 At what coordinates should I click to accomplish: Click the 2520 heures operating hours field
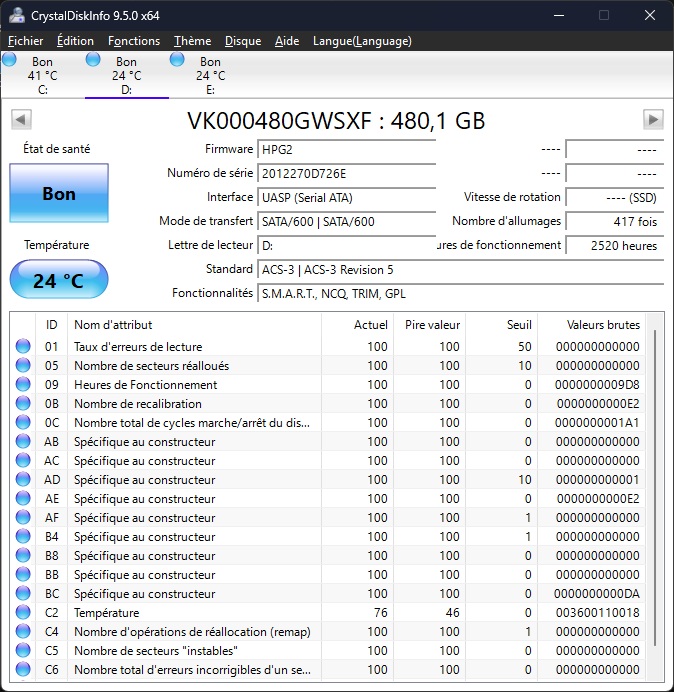point(615,245)
